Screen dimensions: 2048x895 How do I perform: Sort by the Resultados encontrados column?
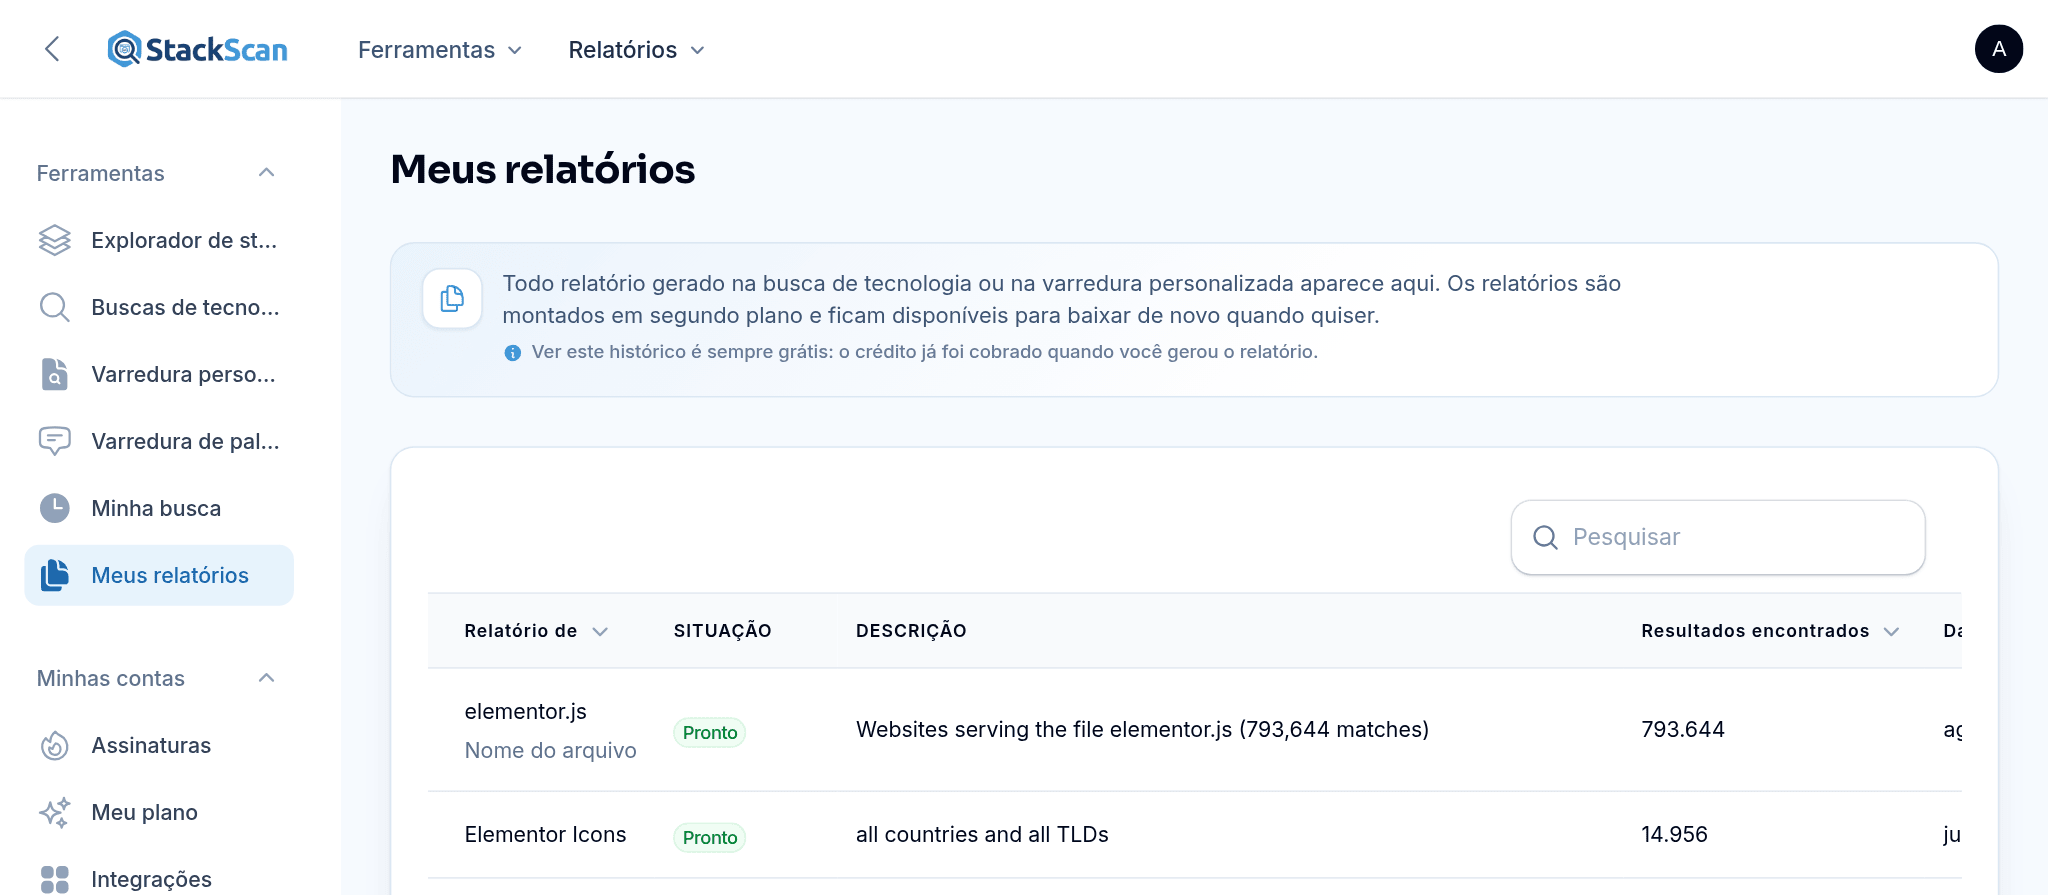coord(1770,631)
